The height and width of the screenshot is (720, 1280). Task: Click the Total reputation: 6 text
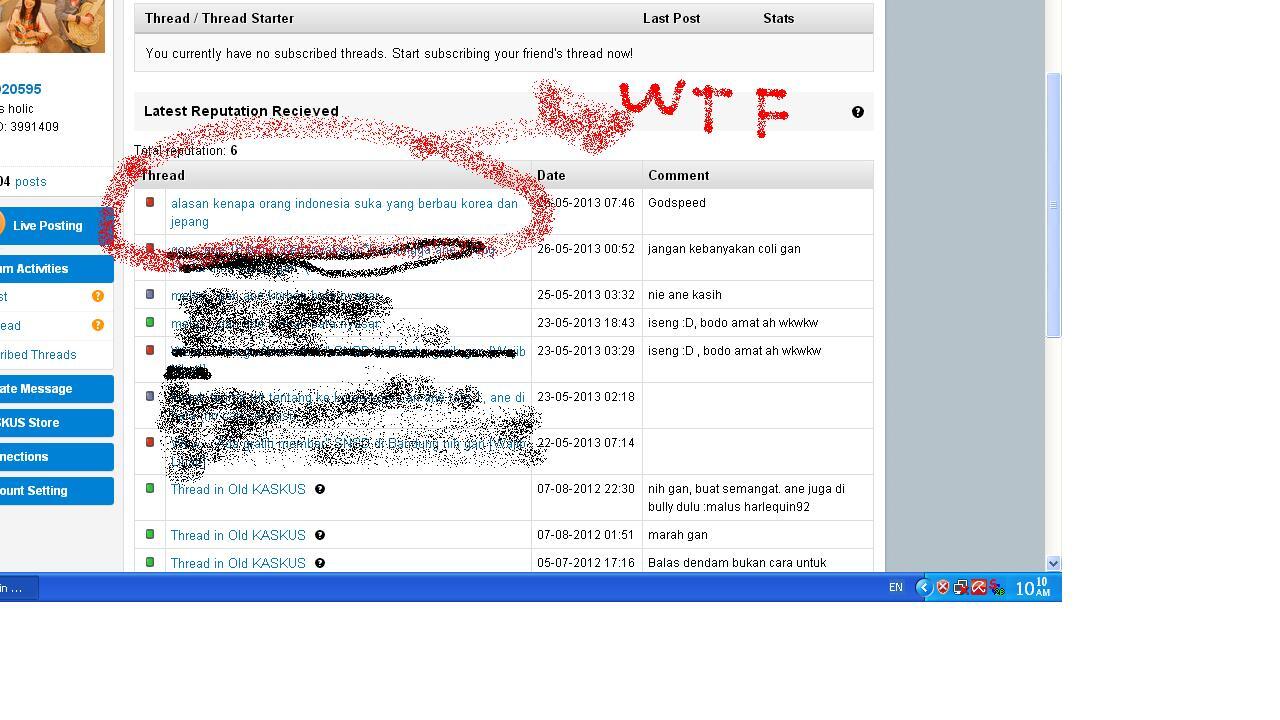pyautogui.click(x=186, y=151)
